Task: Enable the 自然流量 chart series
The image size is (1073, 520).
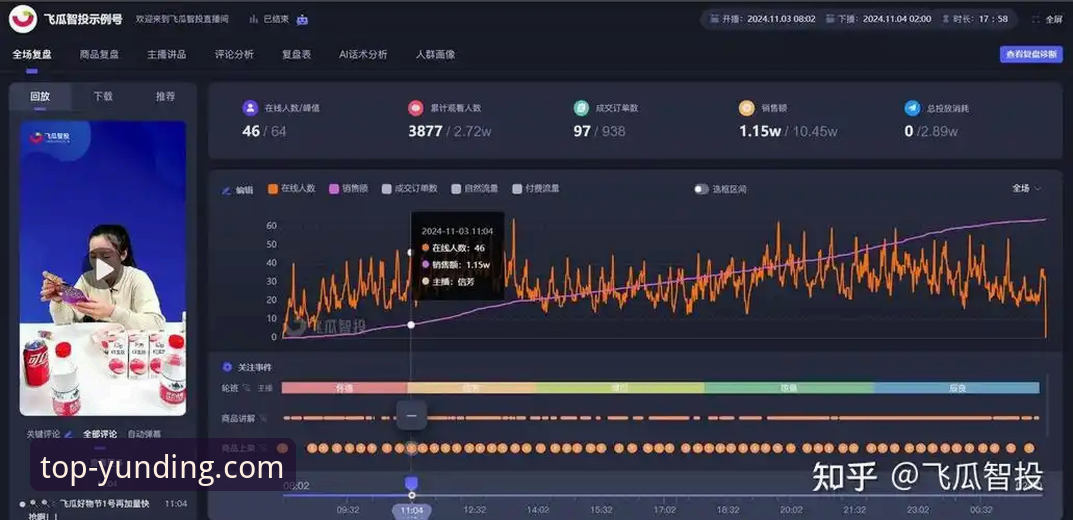Action: [475, 188]
